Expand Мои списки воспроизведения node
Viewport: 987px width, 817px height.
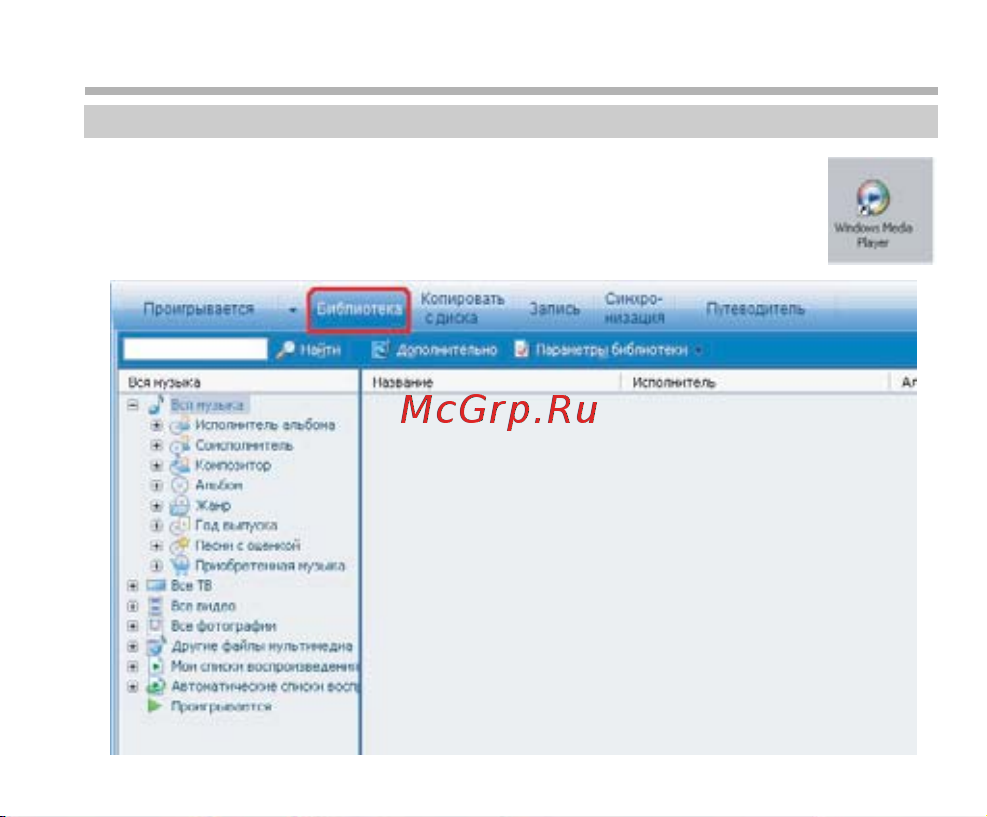133,667
